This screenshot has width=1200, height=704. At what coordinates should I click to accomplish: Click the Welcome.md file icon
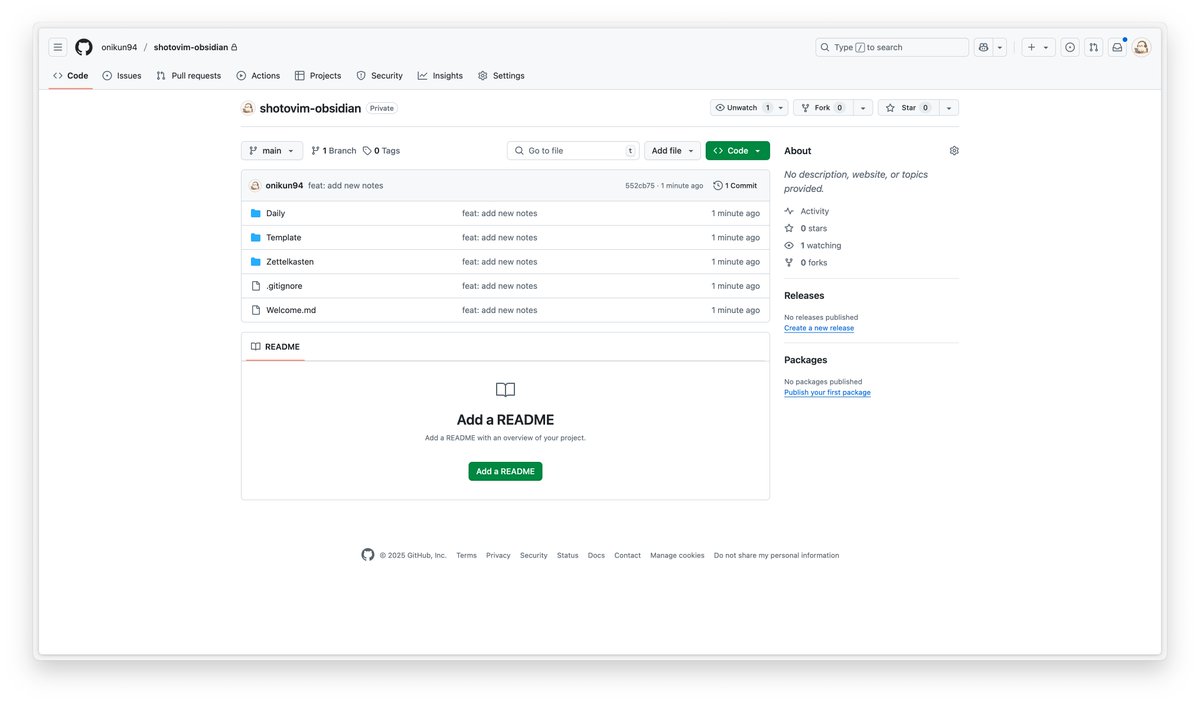tap(256, 310)
